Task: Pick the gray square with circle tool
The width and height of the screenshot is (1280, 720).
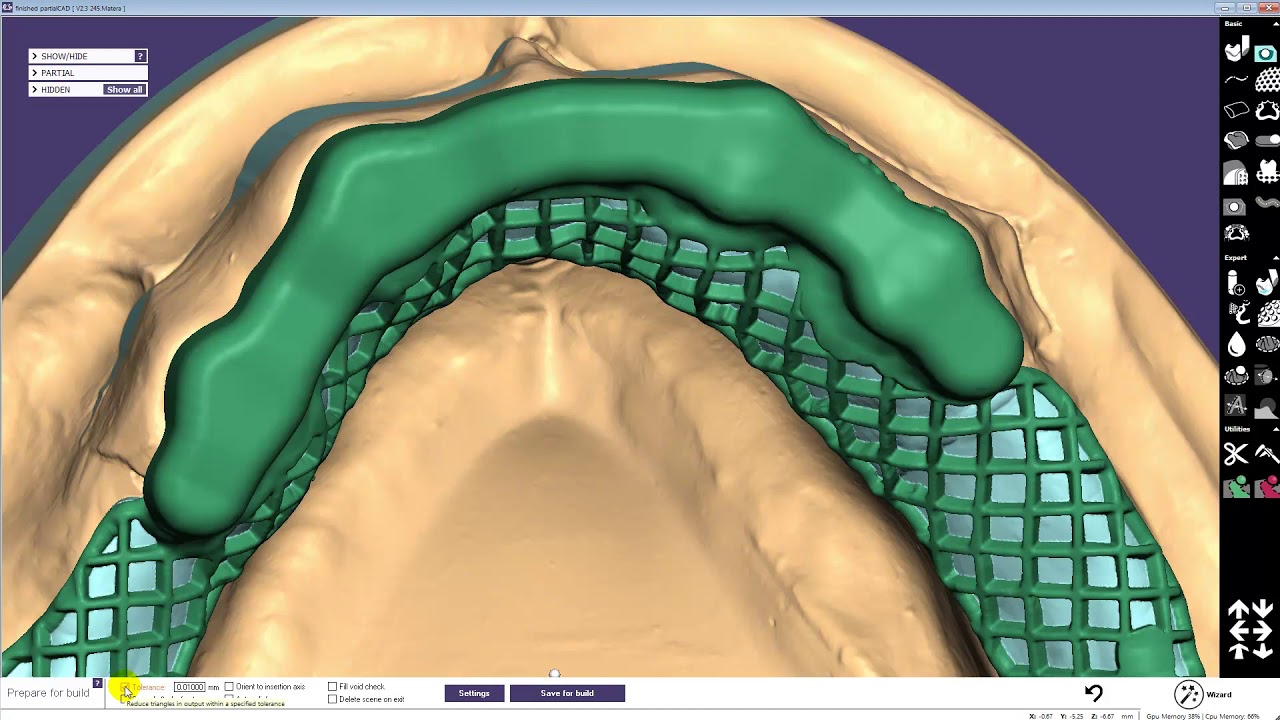Action: [x=1235, y=206]
